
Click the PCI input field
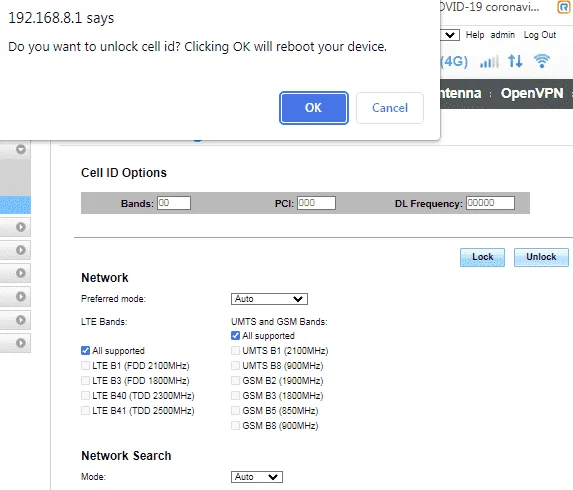click(x=316, y=203)
